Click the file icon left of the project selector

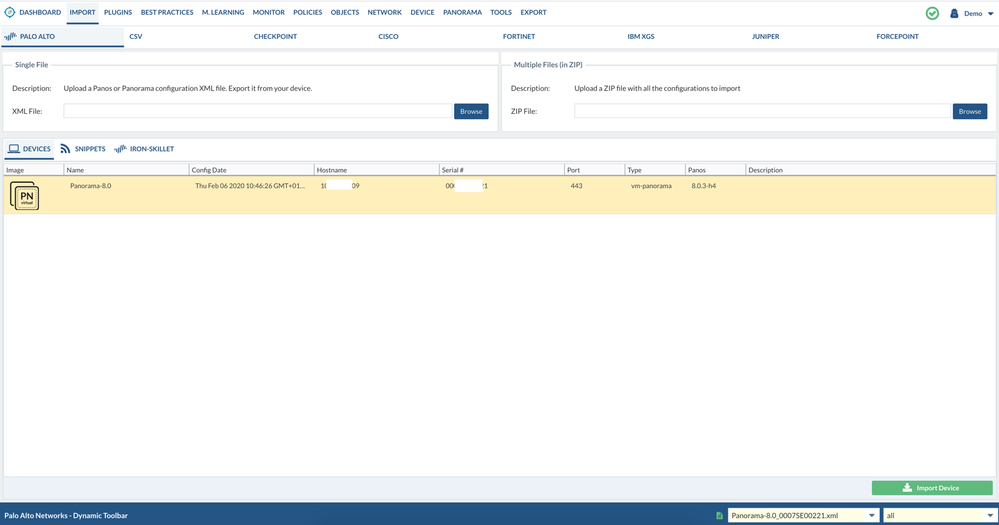coord(719,515)
